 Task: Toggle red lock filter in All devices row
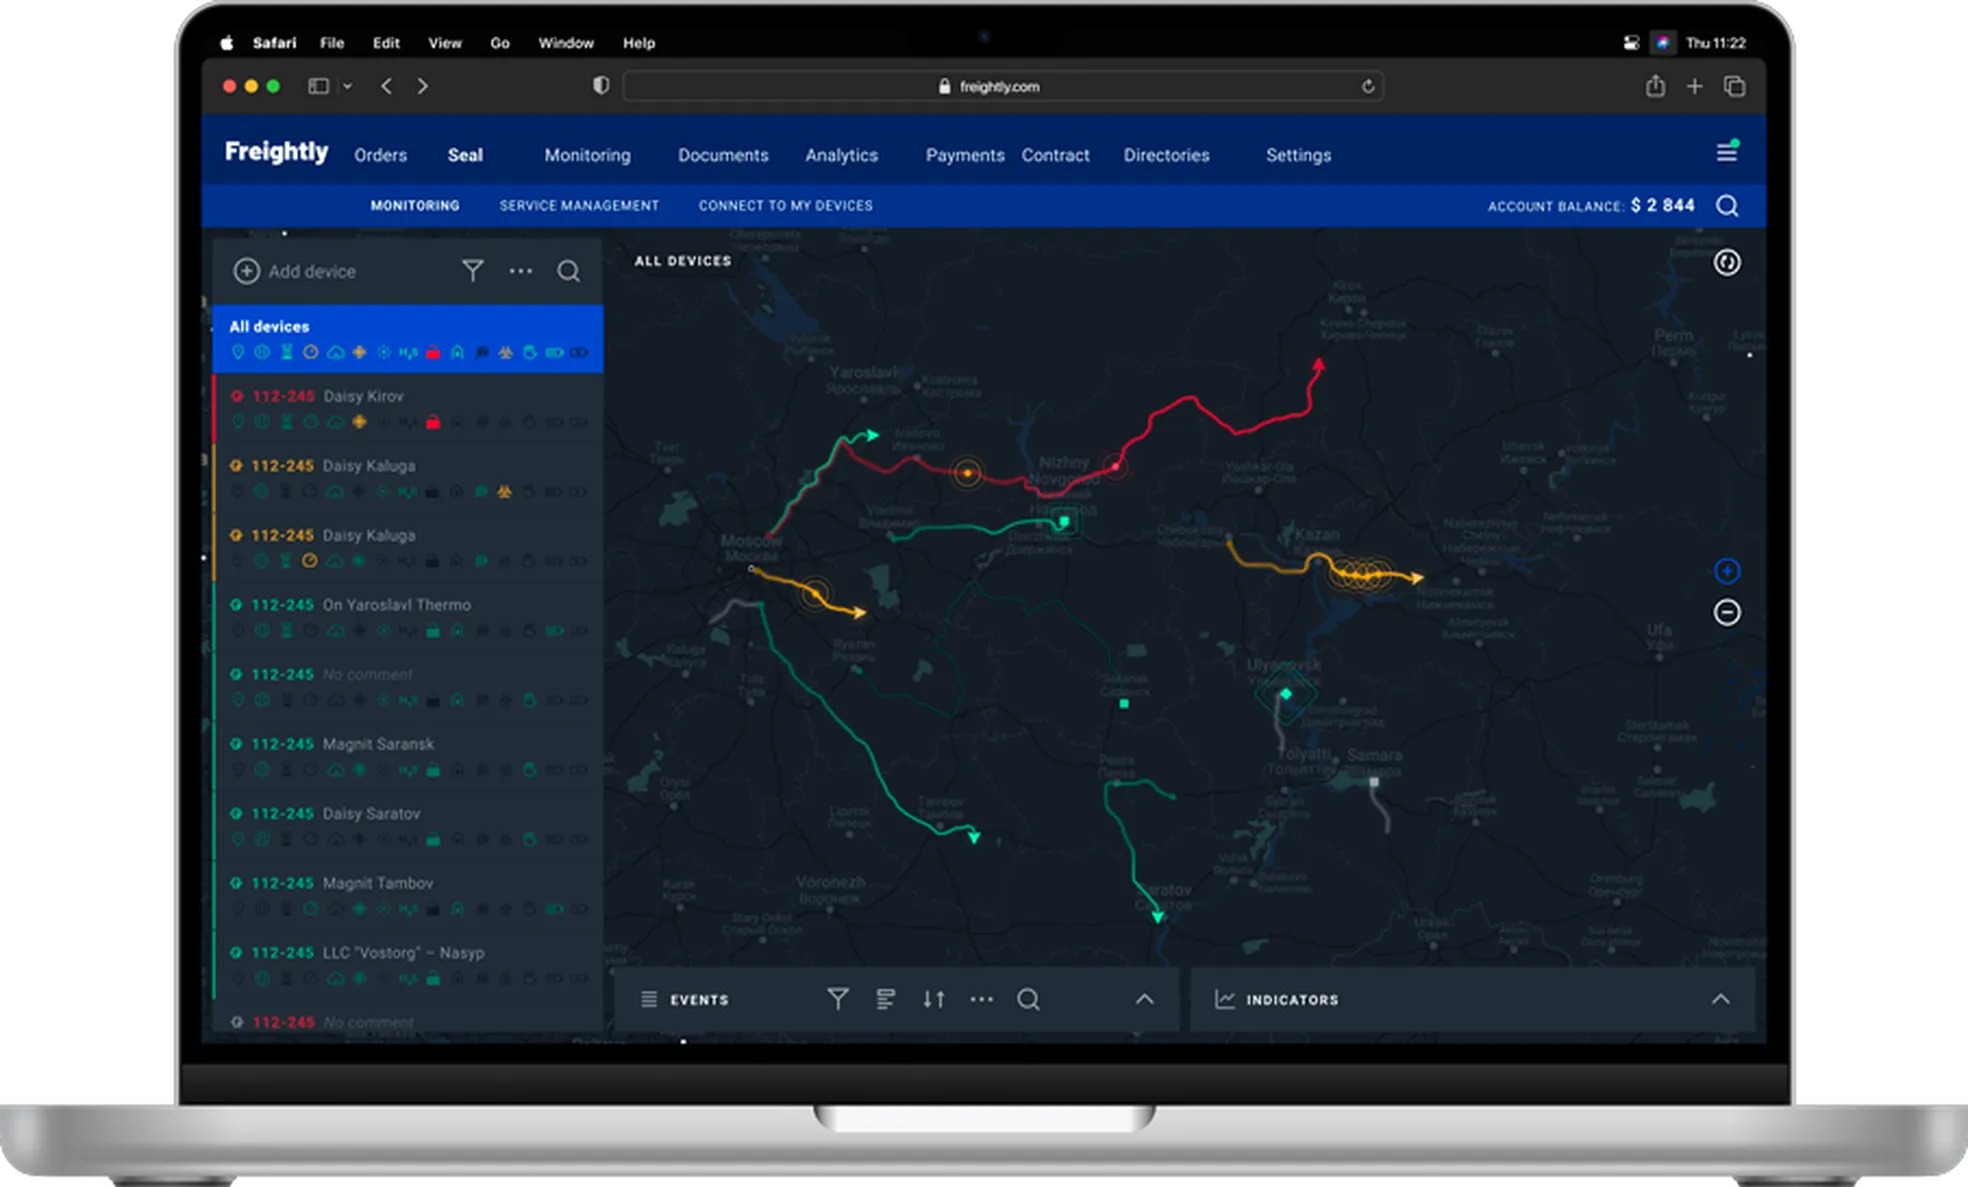(x=433, y=353)
